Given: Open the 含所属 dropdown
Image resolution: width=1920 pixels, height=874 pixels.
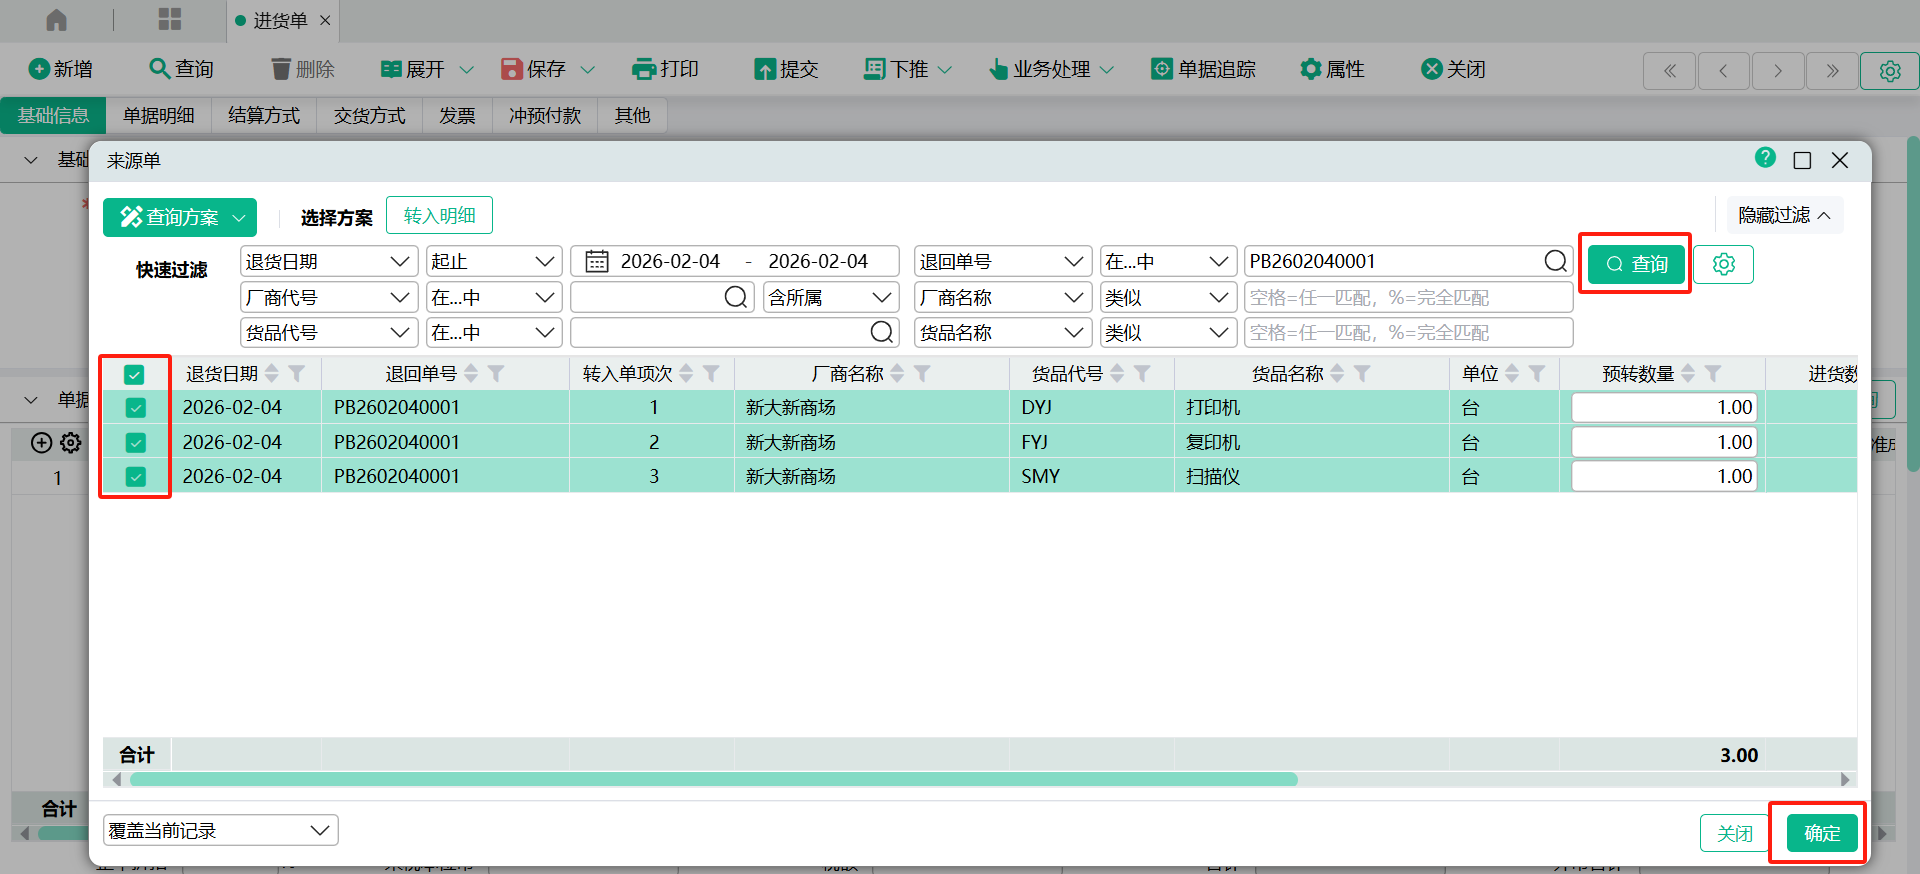Looking at the screenshot, I should click(829, 298).
